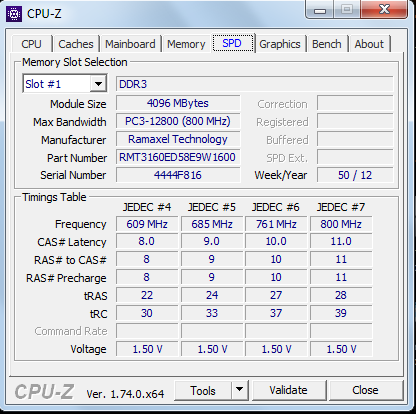Click part number RMT3160ED58E9W1600
416x414 pixels.
tap(178, 157)
